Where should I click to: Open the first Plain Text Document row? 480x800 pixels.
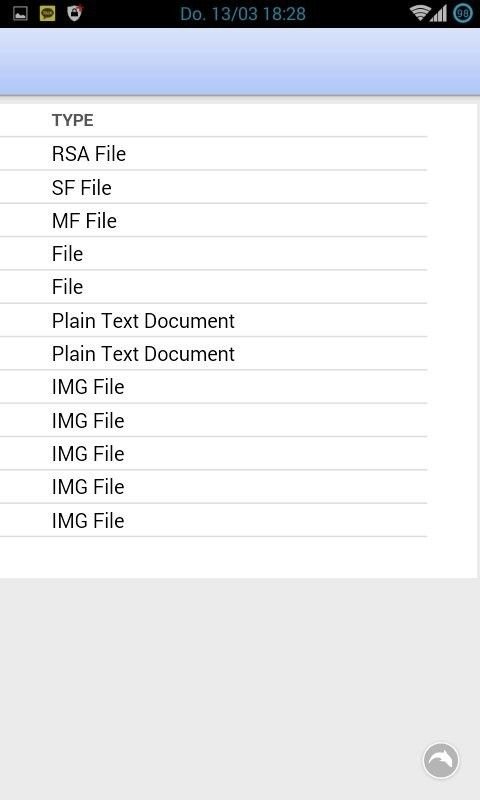coord(213,320)
